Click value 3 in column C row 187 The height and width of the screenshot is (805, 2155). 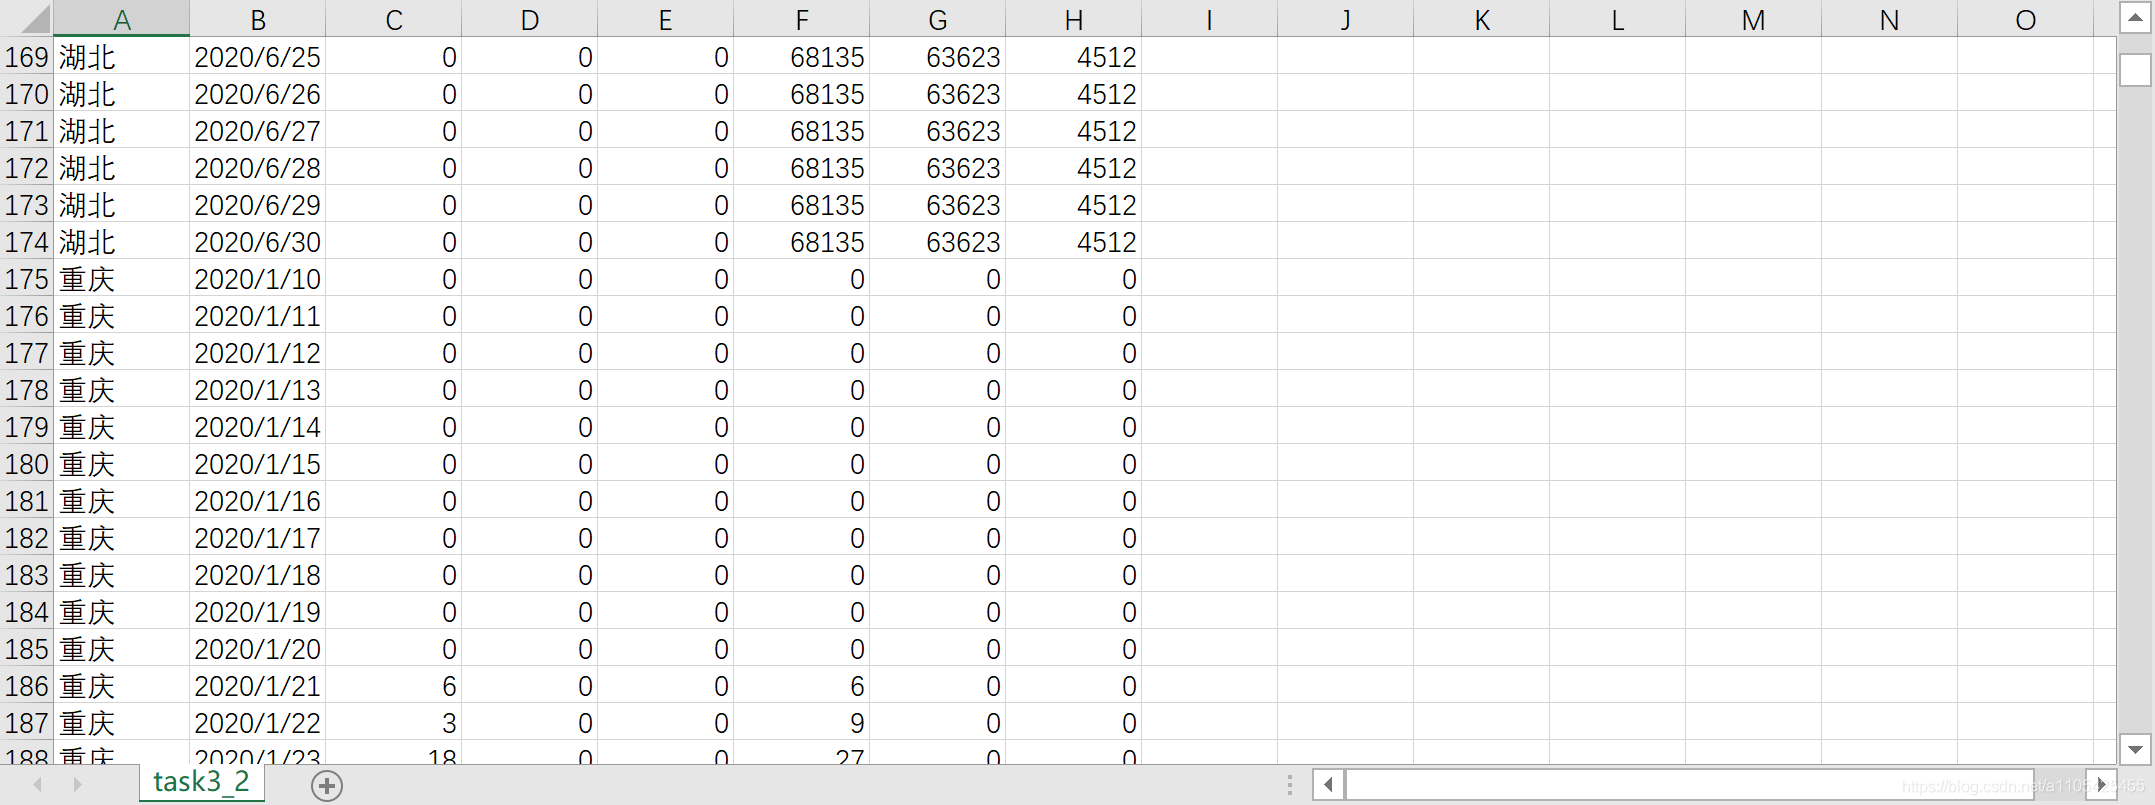point(394,723)
